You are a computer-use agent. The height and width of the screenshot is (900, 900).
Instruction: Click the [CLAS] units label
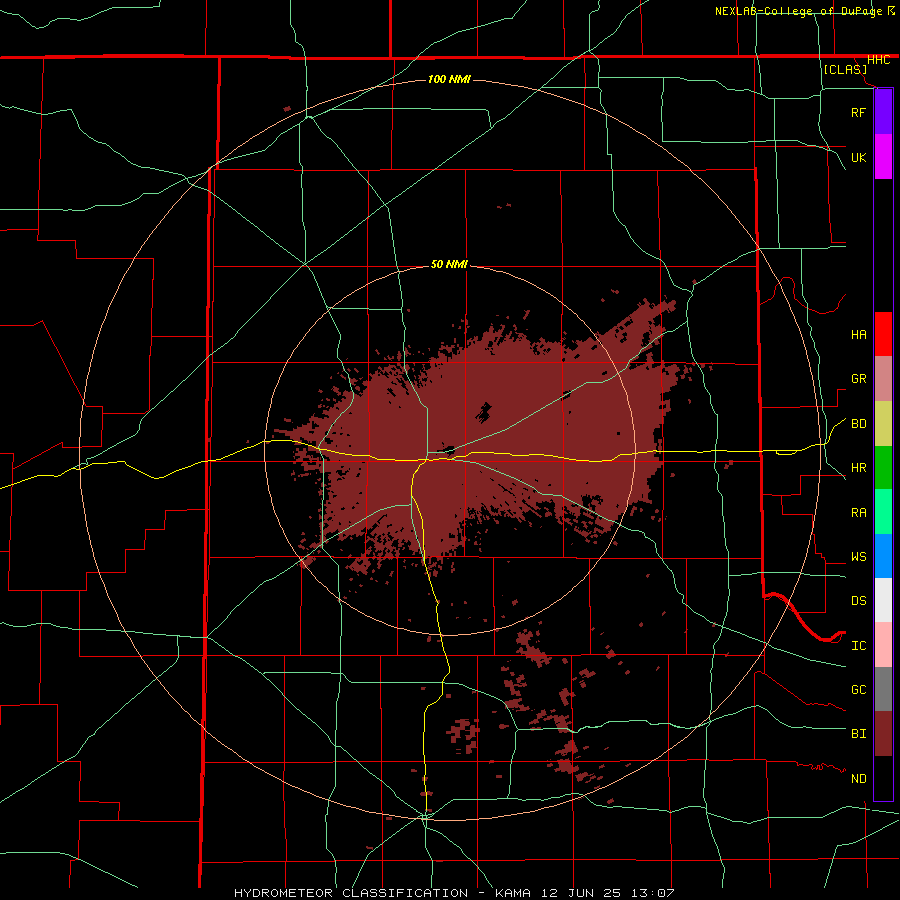845,70
